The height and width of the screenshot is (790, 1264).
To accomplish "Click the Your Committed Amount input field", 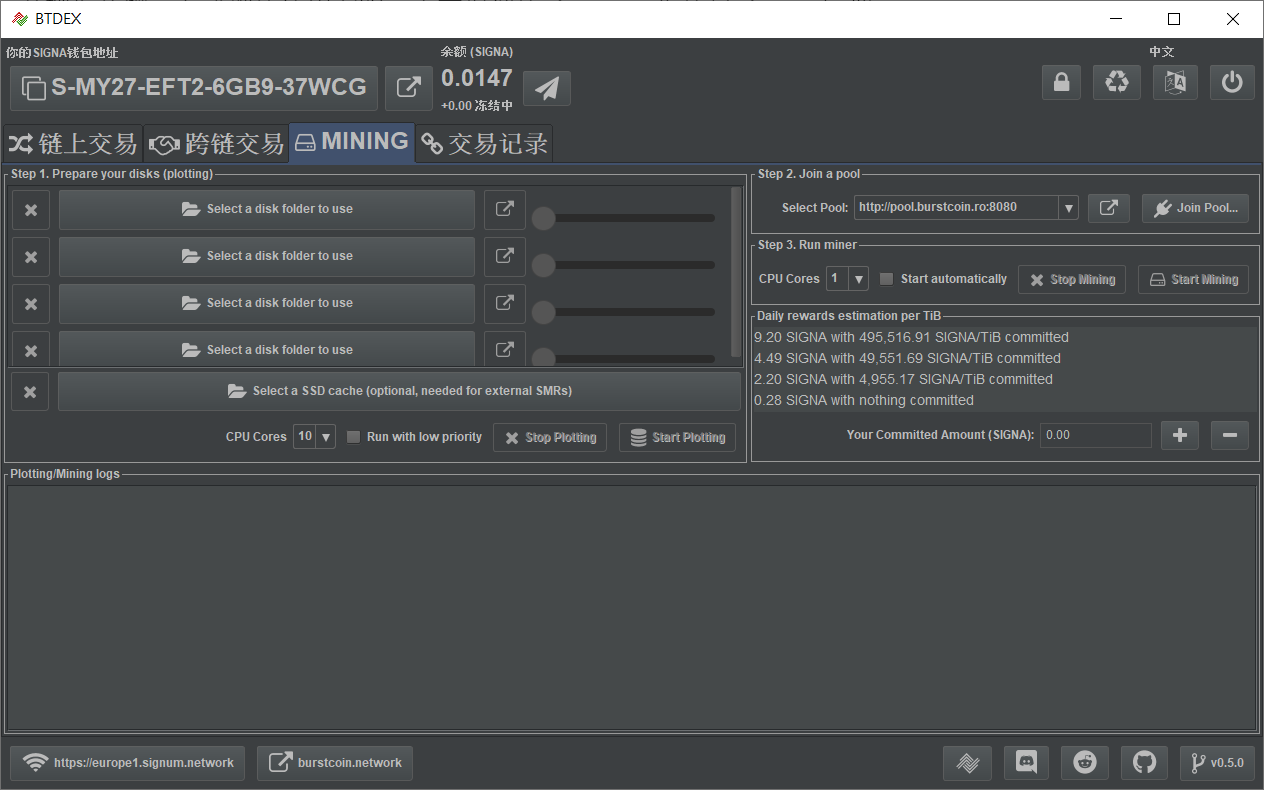I will 1096,435.
